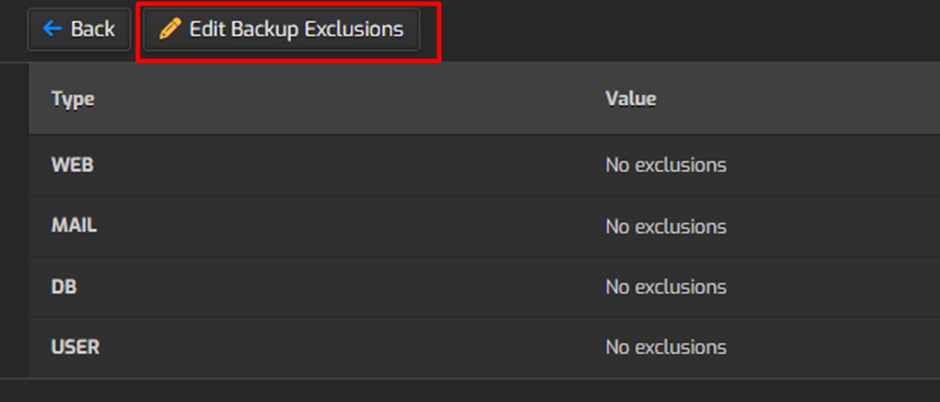Click the Type column header
Viewport: 940px width, 402px height.
click(x=73, y=98)
